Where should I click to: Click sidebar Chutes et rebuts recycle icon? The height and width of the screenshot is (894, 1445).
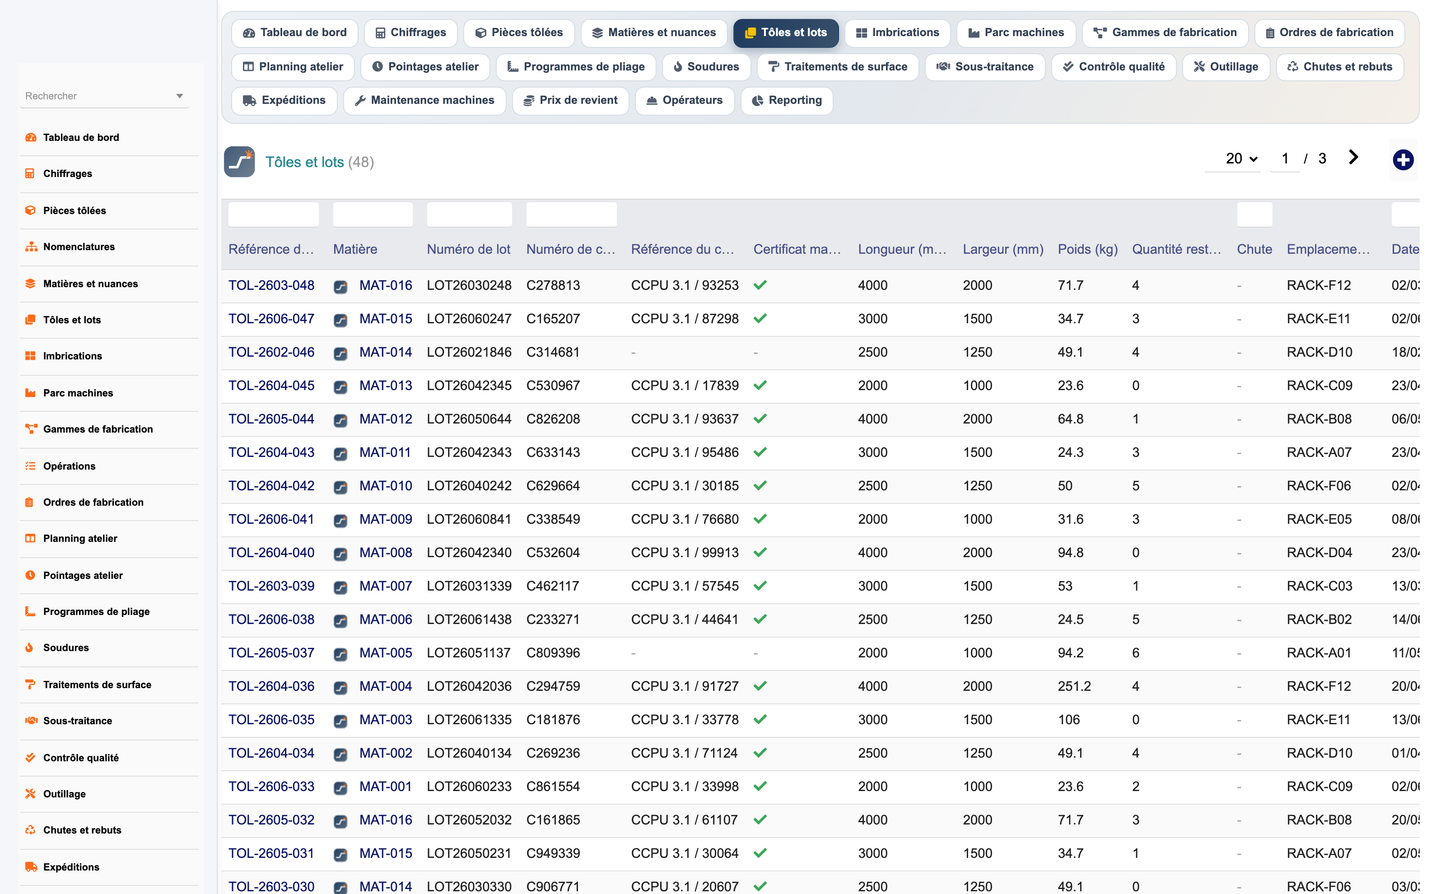pyautogui.click(x=31, y=830)
